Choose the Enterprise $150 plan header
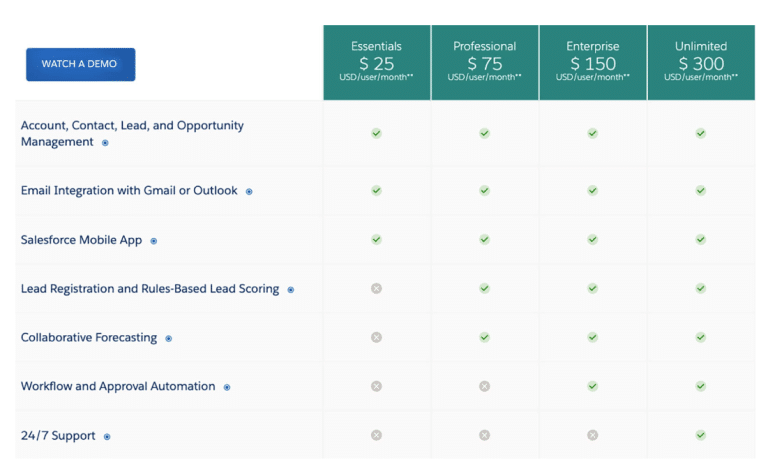768x476 pixels. coord(593,63)
